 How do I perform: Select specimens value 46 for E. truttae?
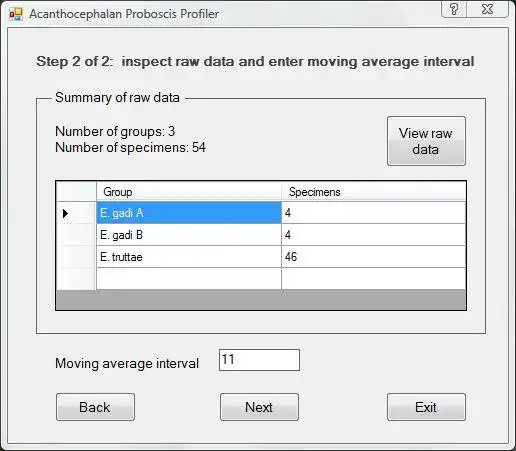374,257
